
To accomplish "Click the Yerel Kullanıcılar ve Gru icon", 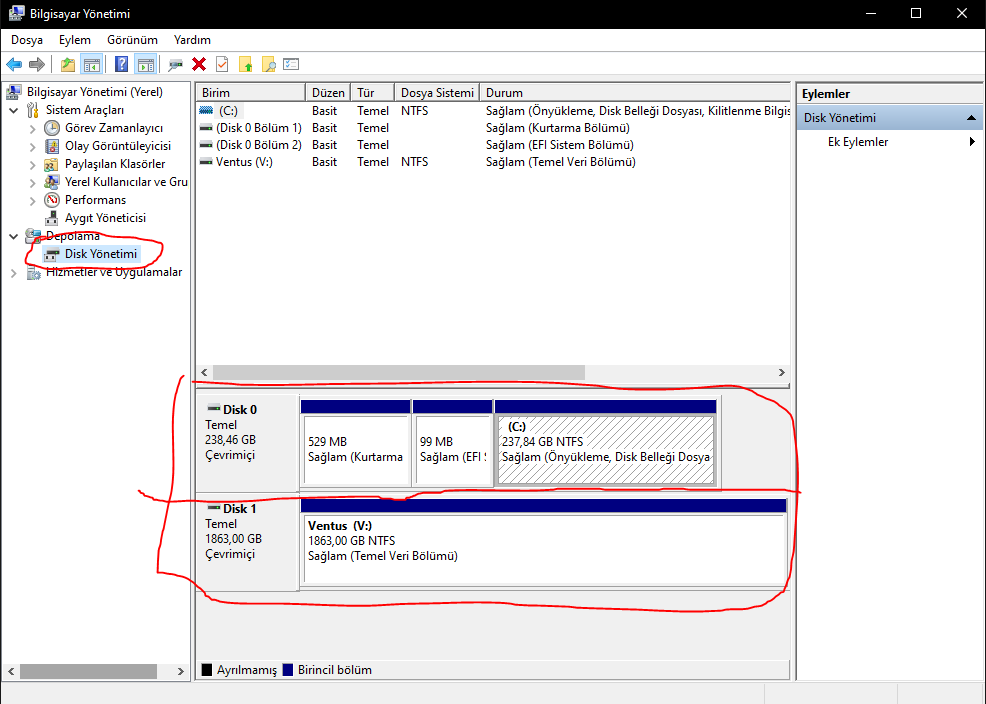I will (x=52, y=182).
